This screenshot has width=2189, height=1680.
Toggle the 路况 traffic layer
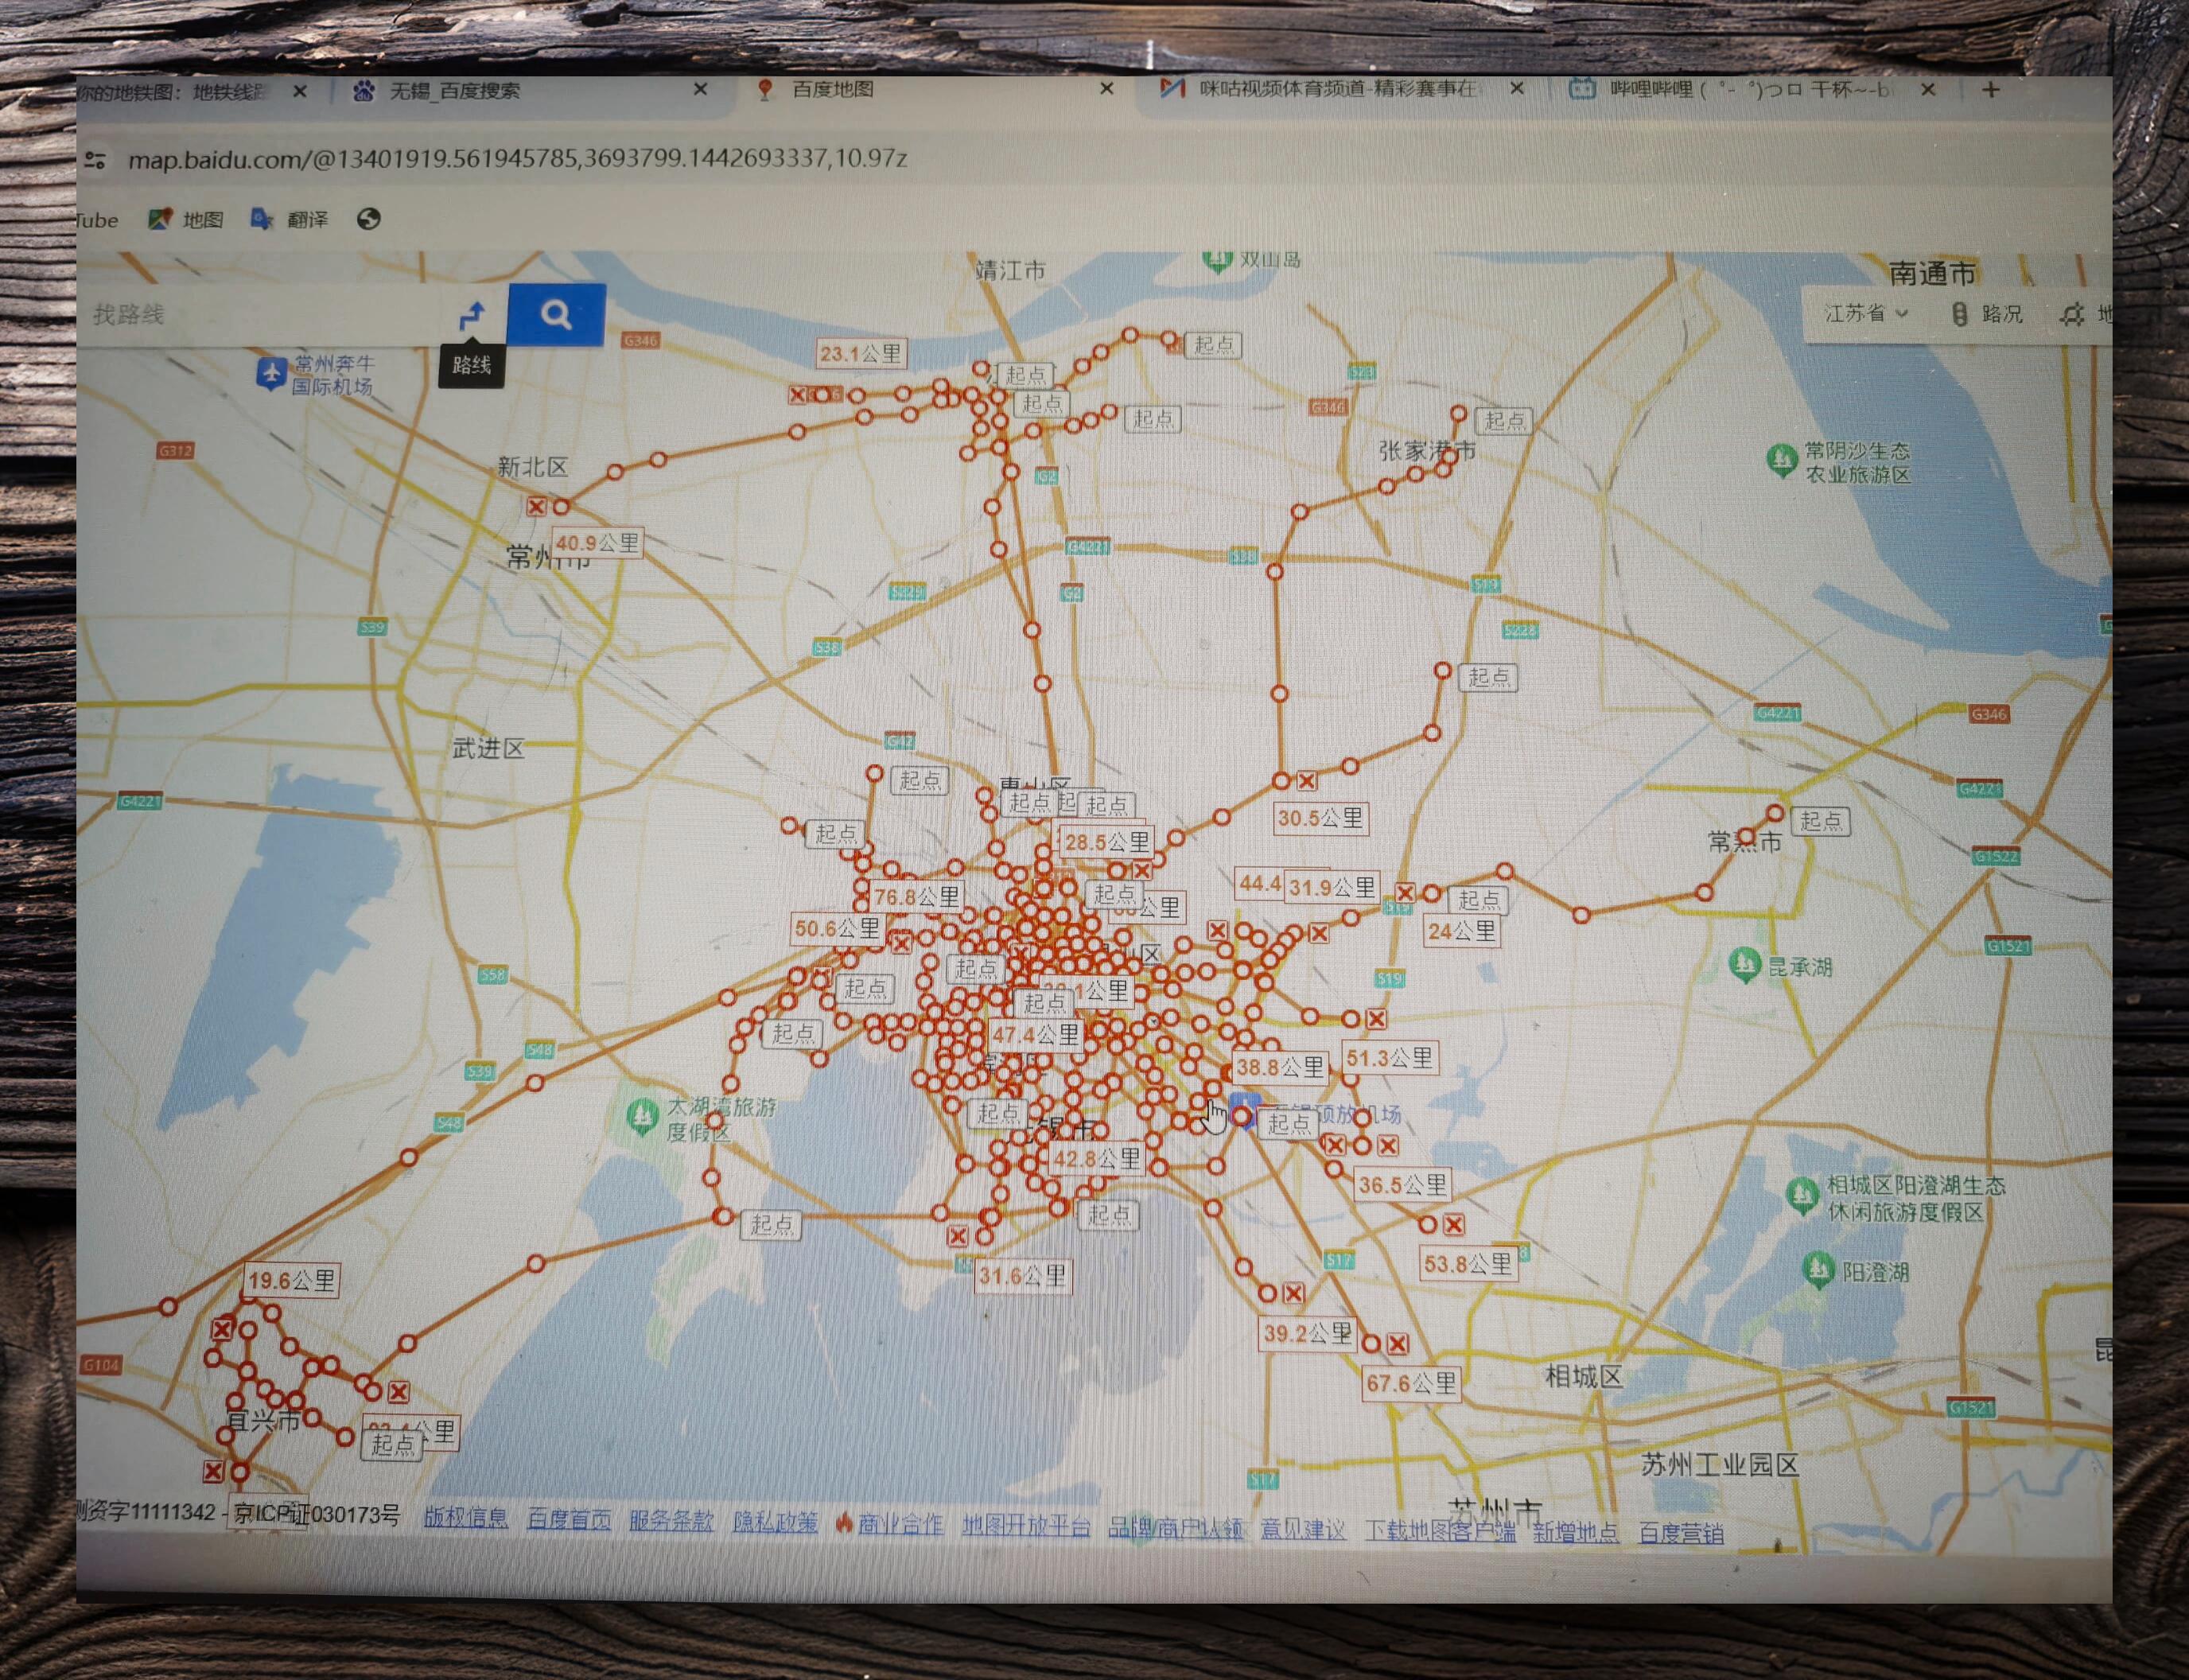[x=1988, y=313]
